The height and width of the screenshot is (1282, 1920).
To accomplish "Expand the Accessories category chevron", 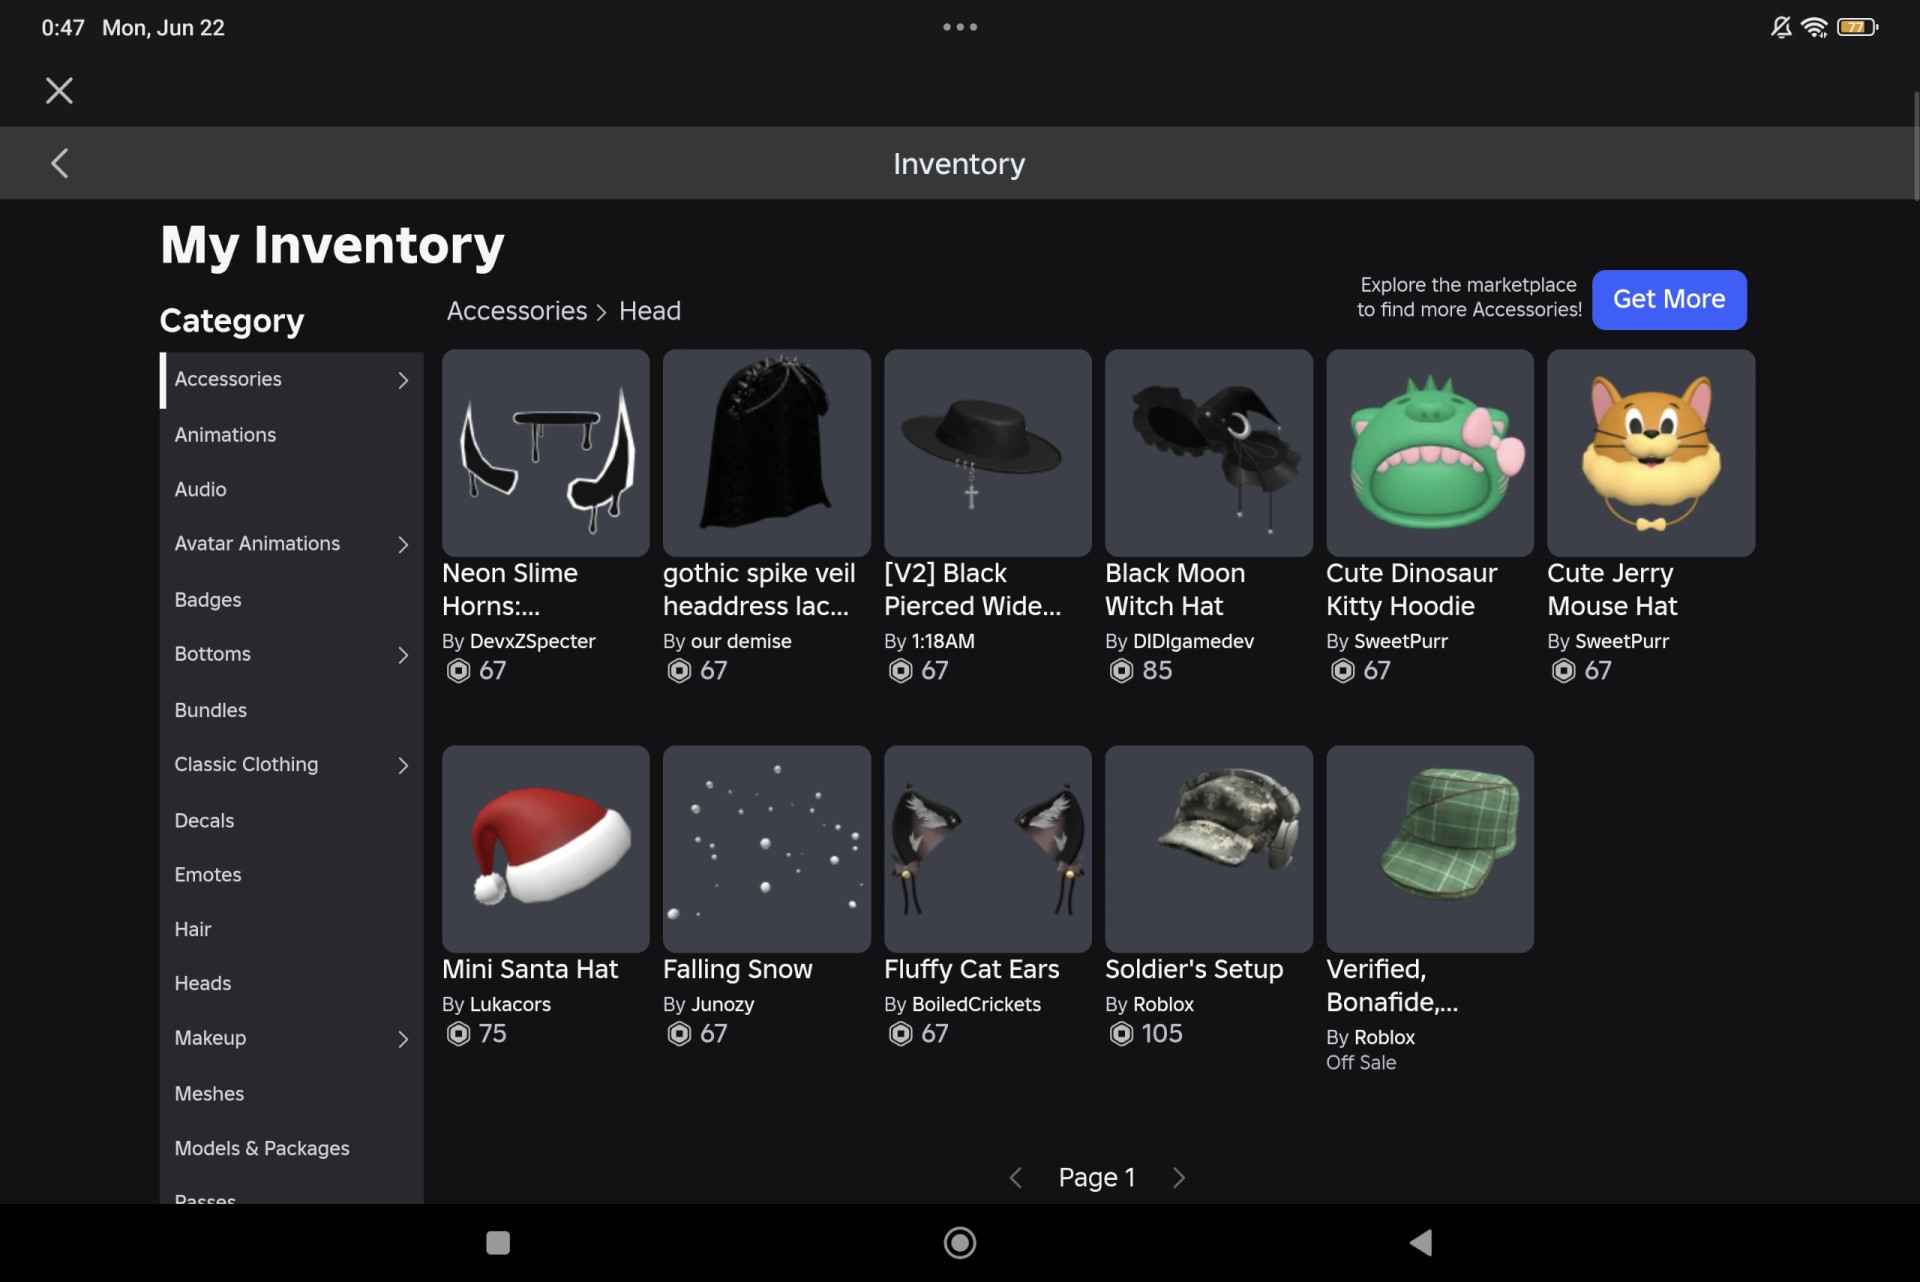I will click(403, 380).
